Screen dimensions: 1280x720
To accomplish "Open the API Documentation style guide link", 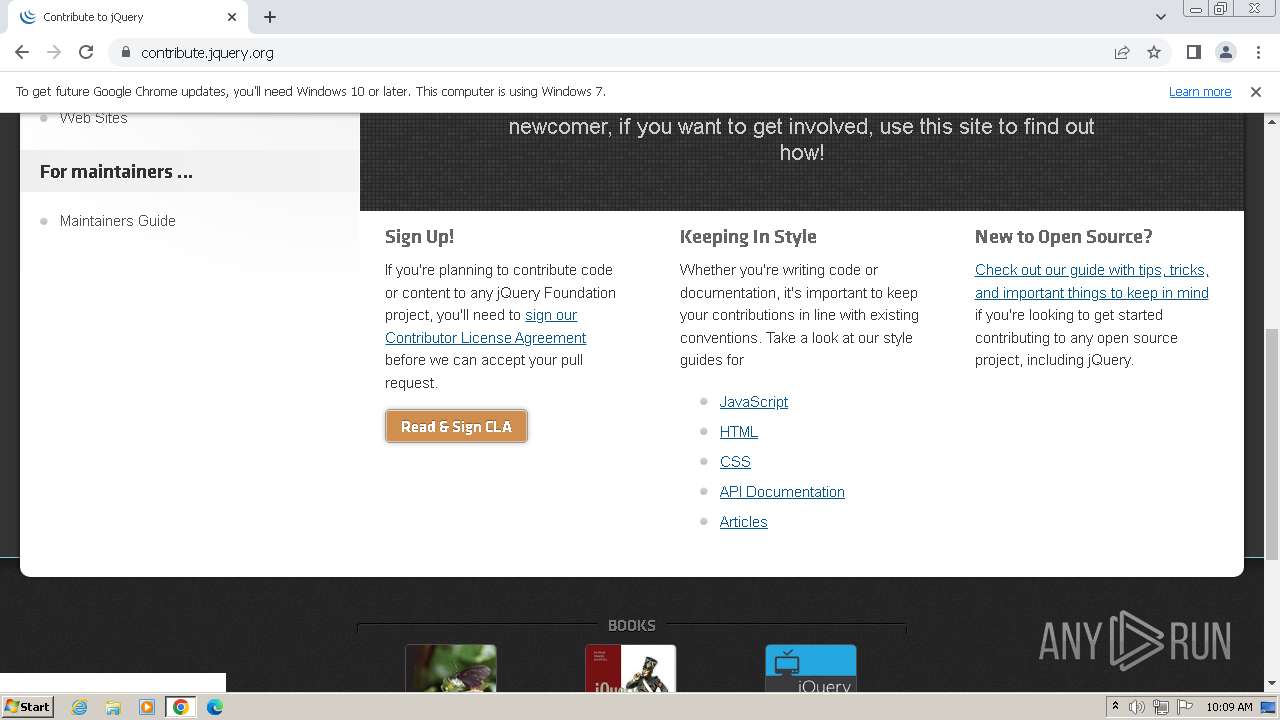I will tap(782, 492).
